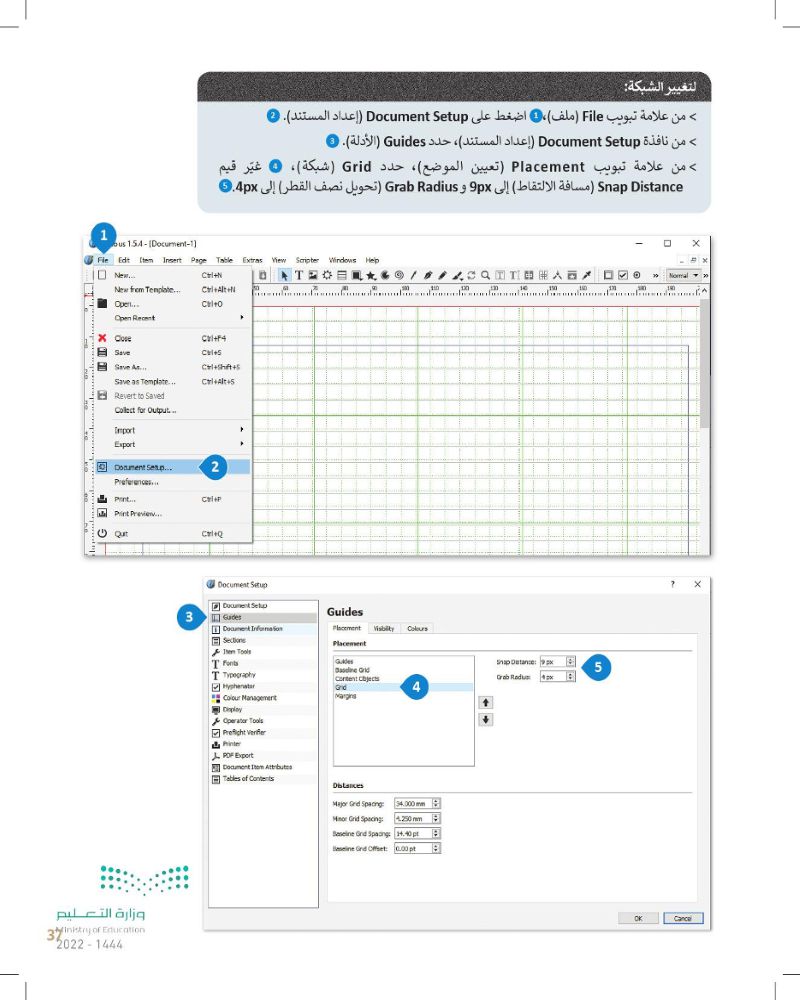Screen dimensions: 800x1000
Task: Click the icon beside Colour Management
Action: click(x=216, y=698)
